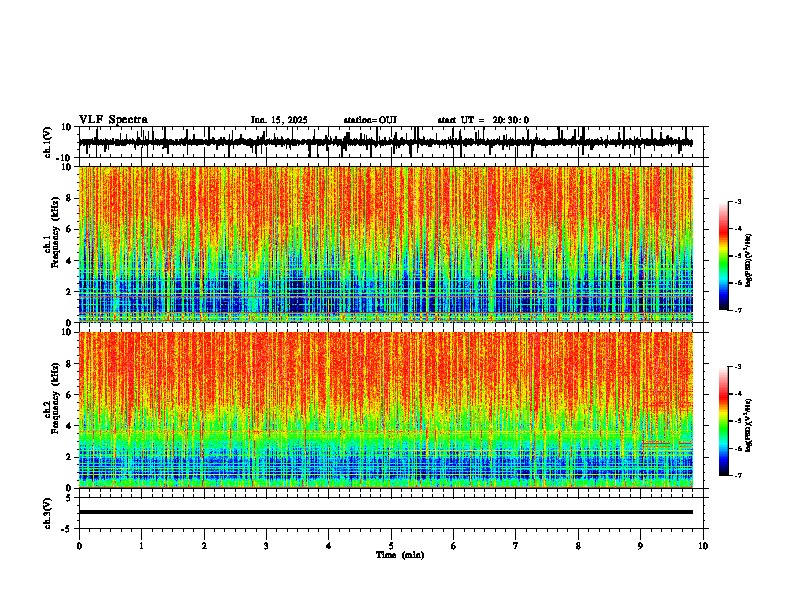Click the ch.2 spectrogram color scale bar
This screenshot has width=792, height=612.
tap(723, 421)
